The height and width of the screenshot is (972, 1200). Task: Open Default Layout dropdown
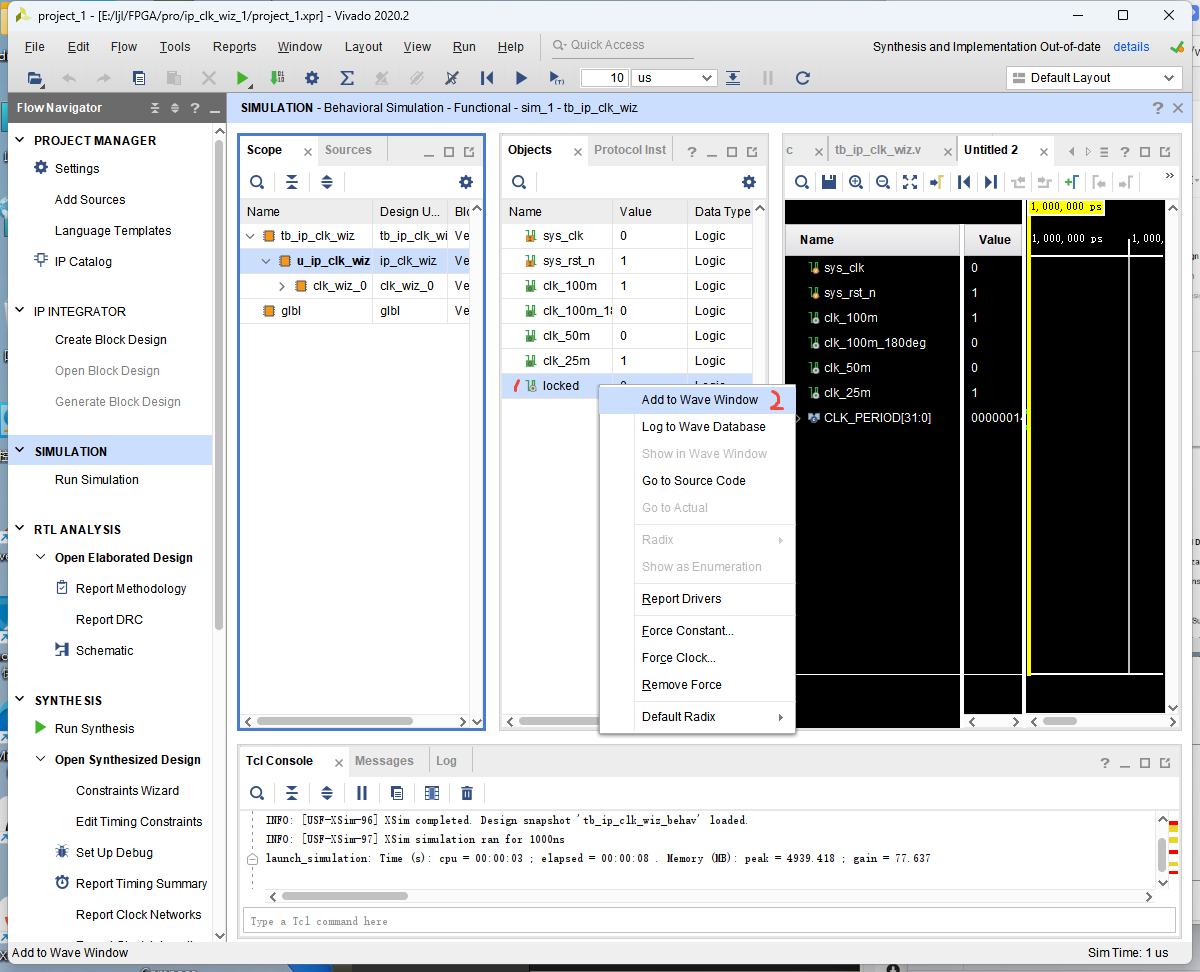(x=1094, y=78)
